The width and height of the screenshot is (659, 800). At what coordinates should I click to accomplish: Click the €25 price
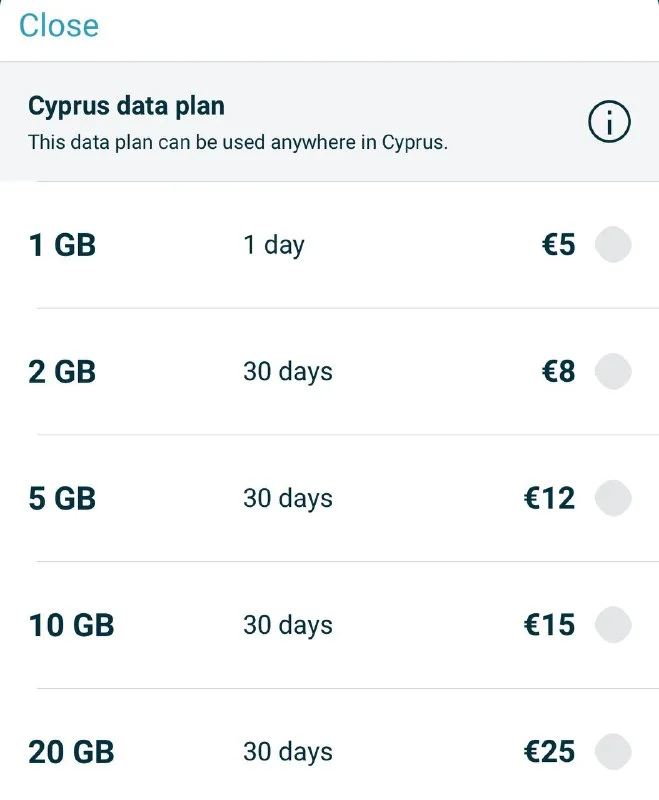549,752
